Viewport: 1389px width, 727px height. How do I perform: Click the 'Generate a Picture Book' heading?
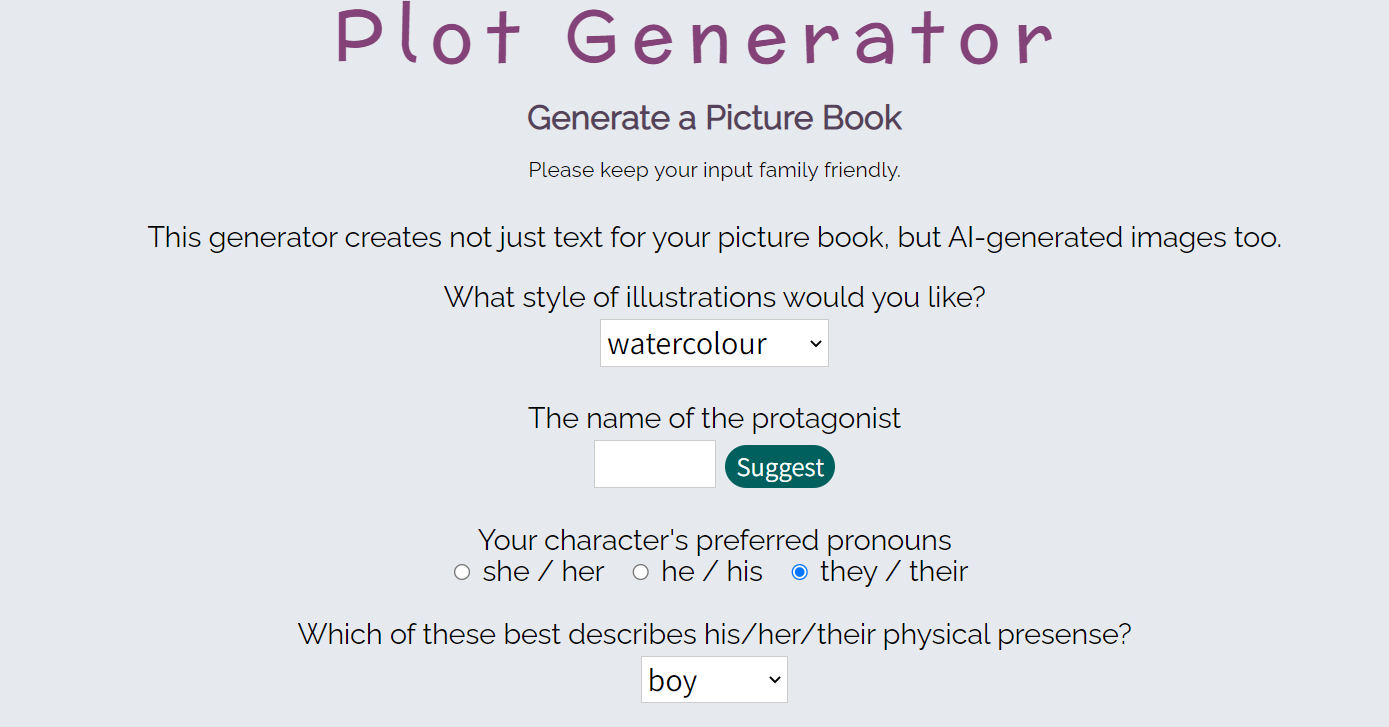click(x=714, y=118)
